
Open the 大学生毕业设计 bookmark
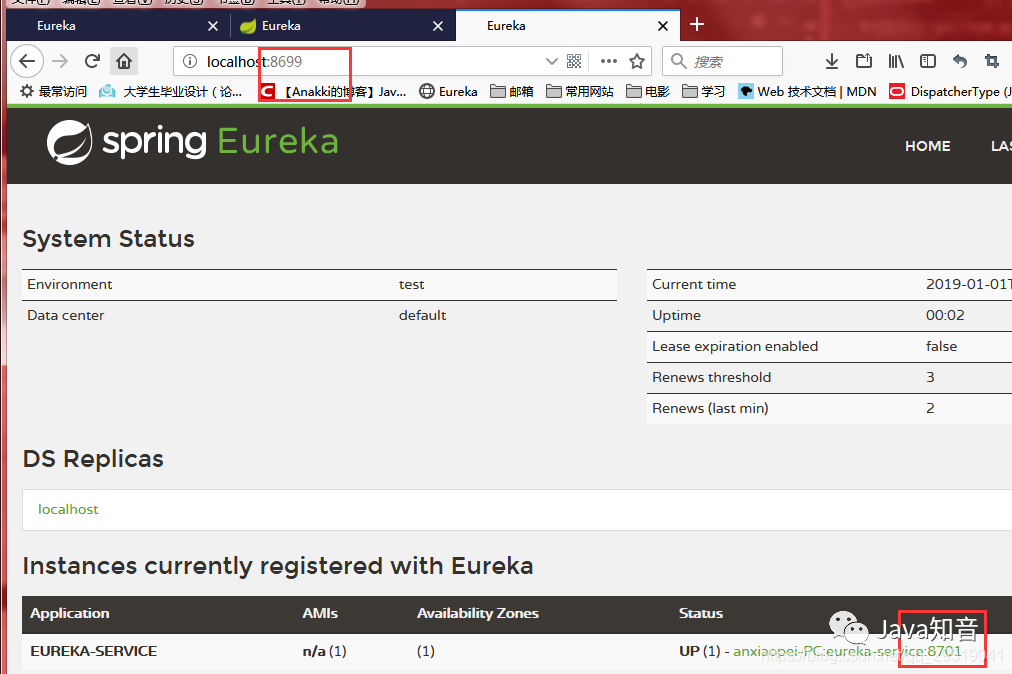click(170, 92)
